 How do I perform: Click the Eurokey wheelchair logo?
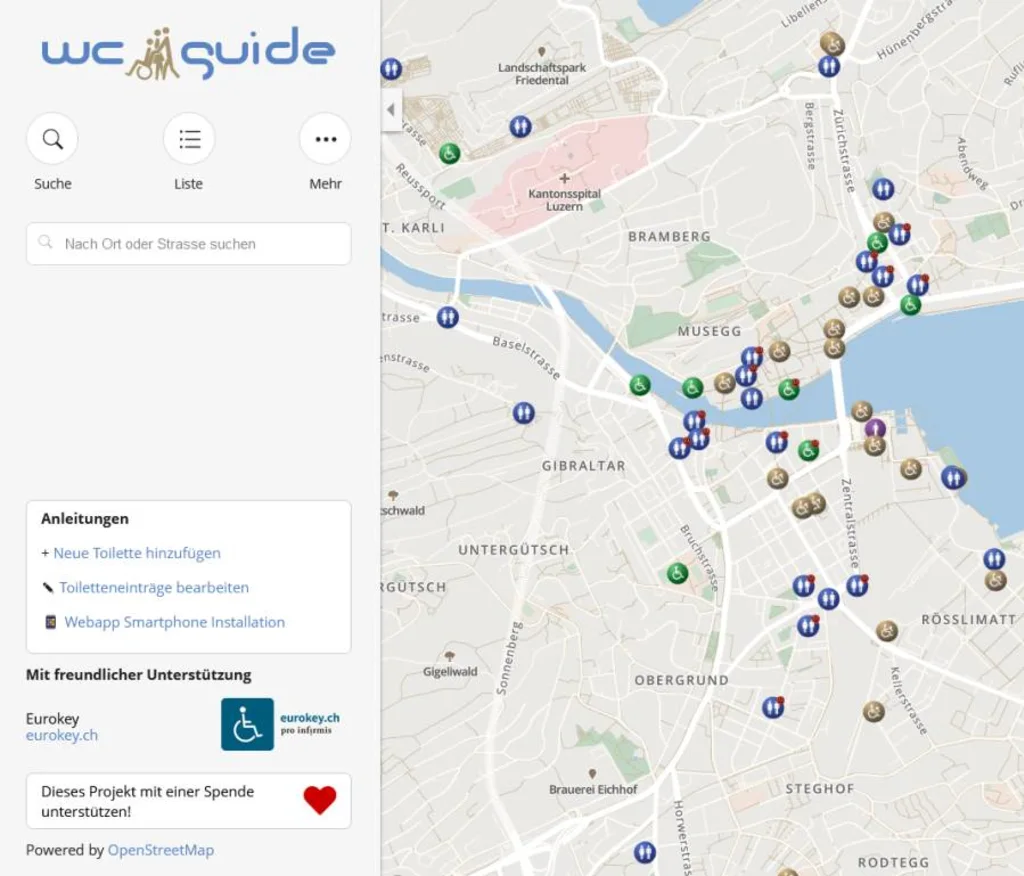pos(246,723)
